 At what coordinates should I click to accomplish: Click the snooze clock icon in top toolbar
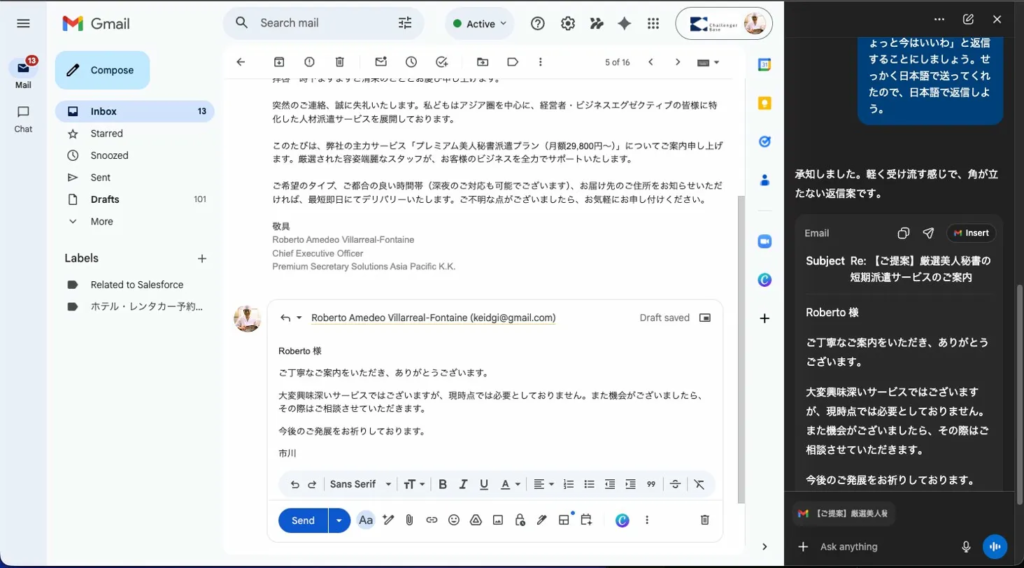(x=411, y=62)
